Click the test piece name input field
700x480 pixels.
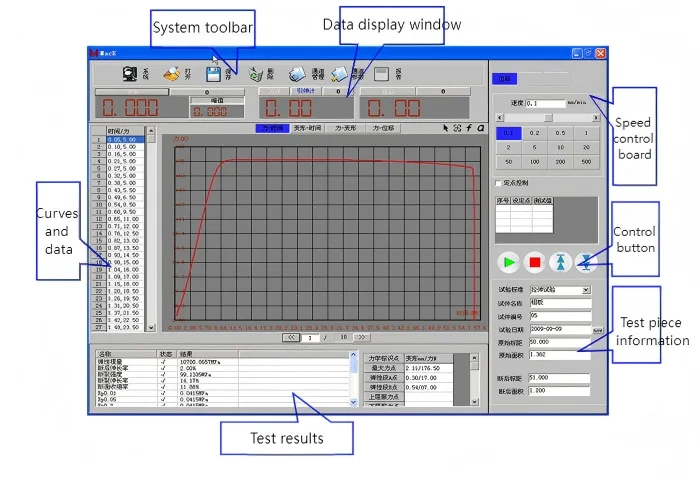coord(560,303)
